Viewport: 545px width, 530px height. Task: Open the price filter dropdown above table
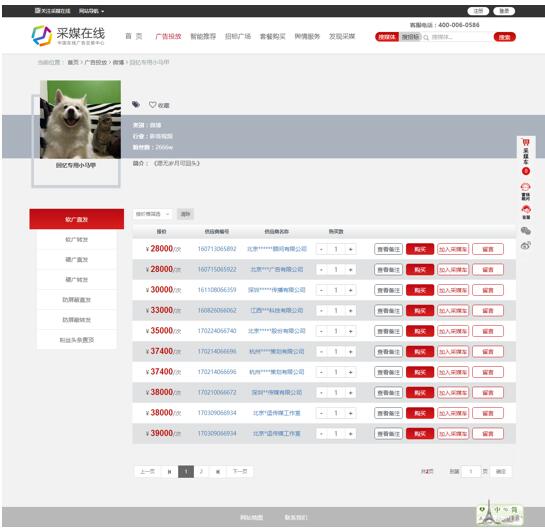click(152, 214)
